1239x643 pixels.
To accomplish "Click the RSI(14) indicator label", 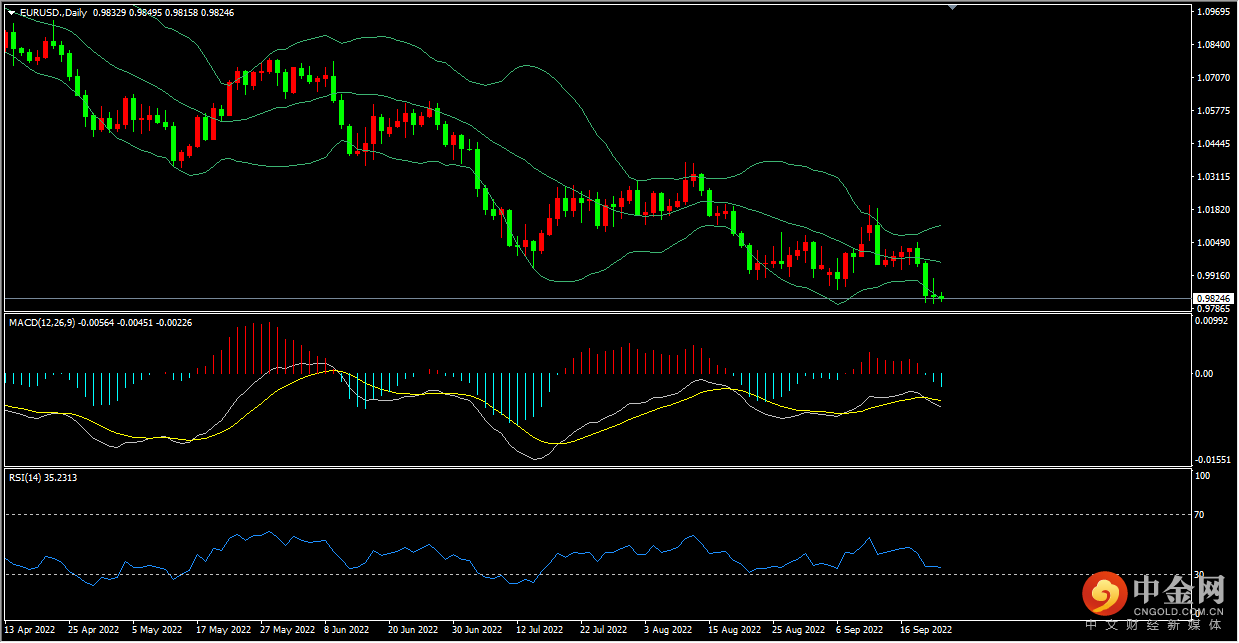I will pyautogui.click(x=25, y=477).
